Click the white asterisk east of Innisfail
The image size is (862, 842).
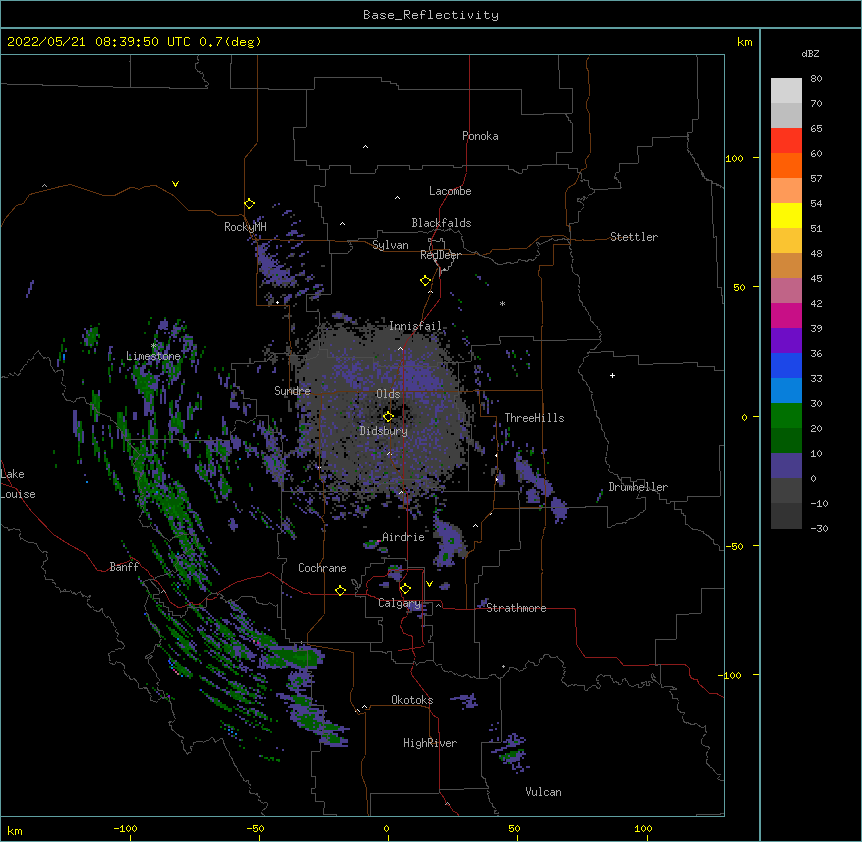(x=502, y=303)
